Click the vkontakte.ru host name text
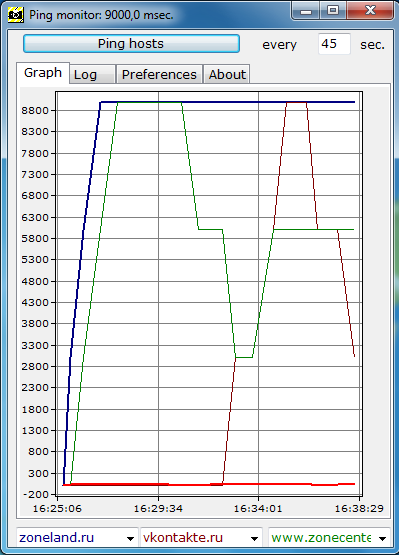399x556 pixels. point(183,538)
